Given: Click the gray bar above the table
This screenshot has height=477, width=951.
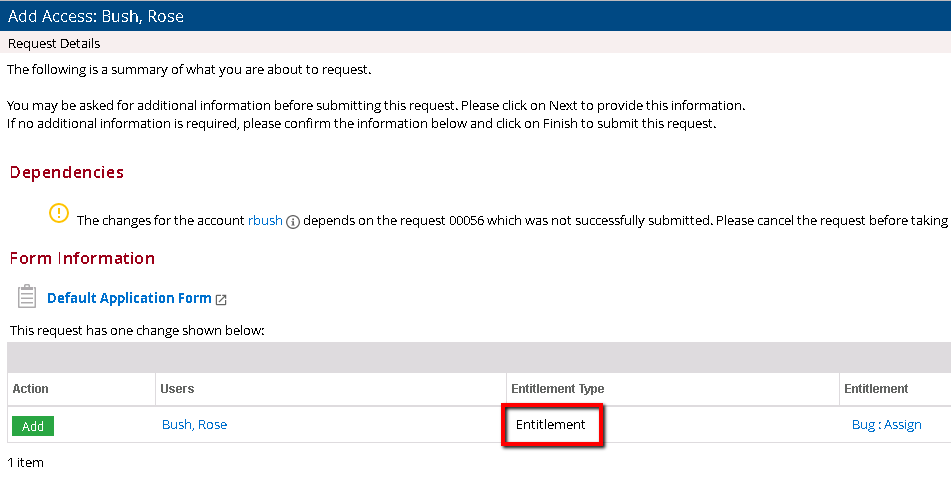Looking at the screenshot, I should (475, 357).
